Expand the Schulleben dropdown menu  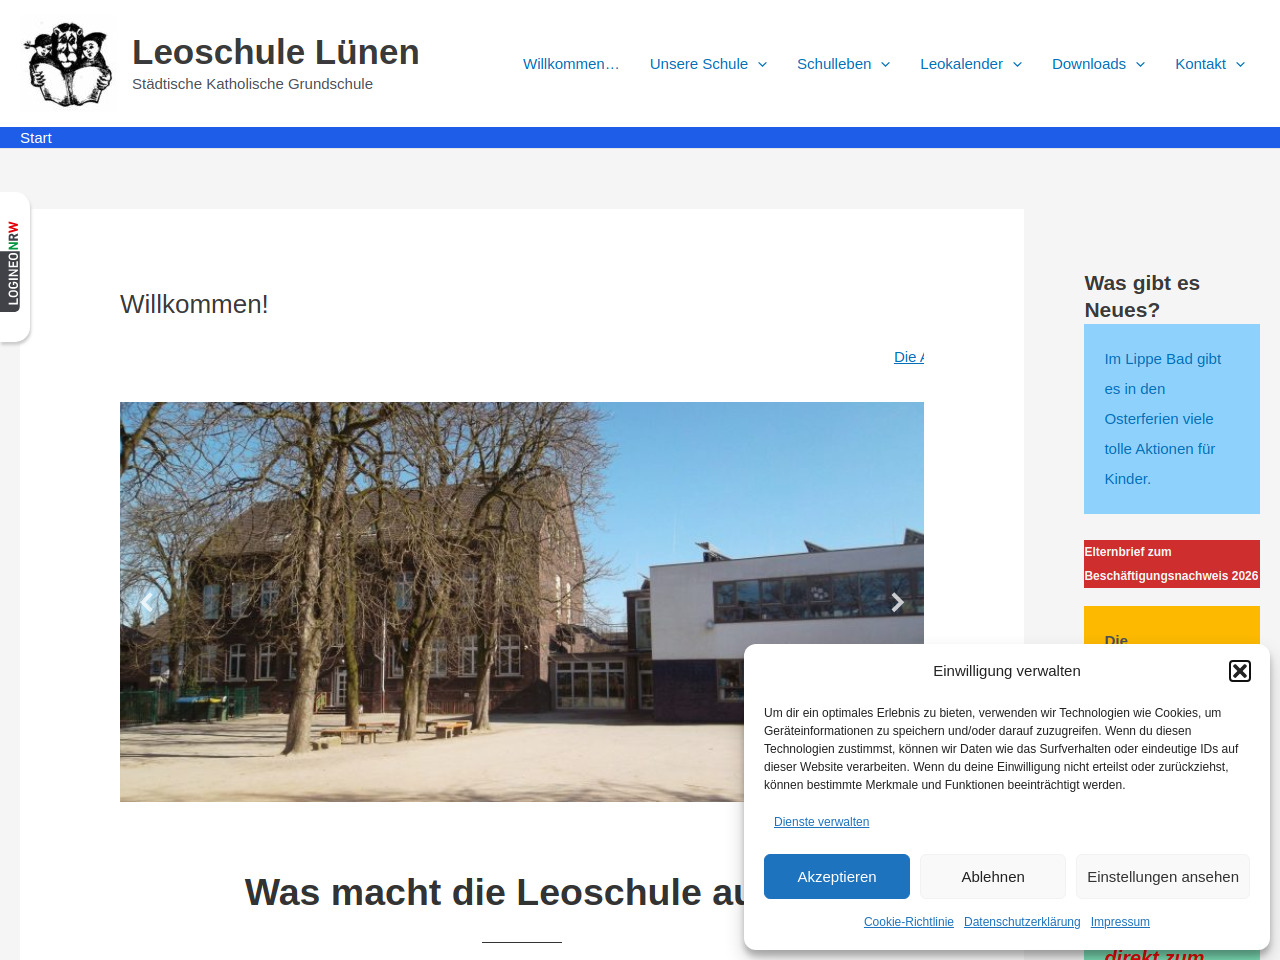(843, 64)
